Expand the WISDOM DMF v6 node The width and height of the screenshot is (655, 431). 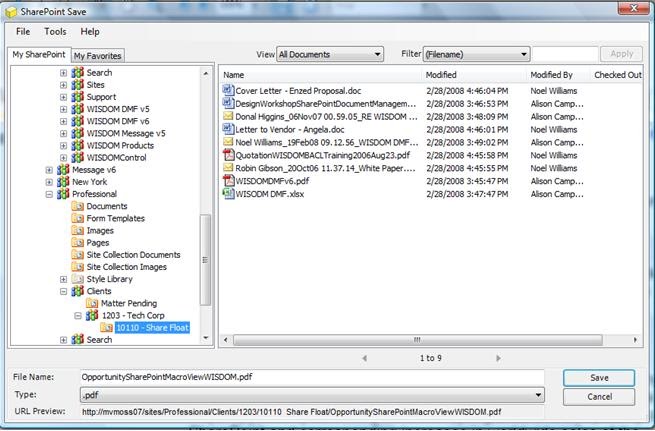pyautogui.click(x=63, y=121)
